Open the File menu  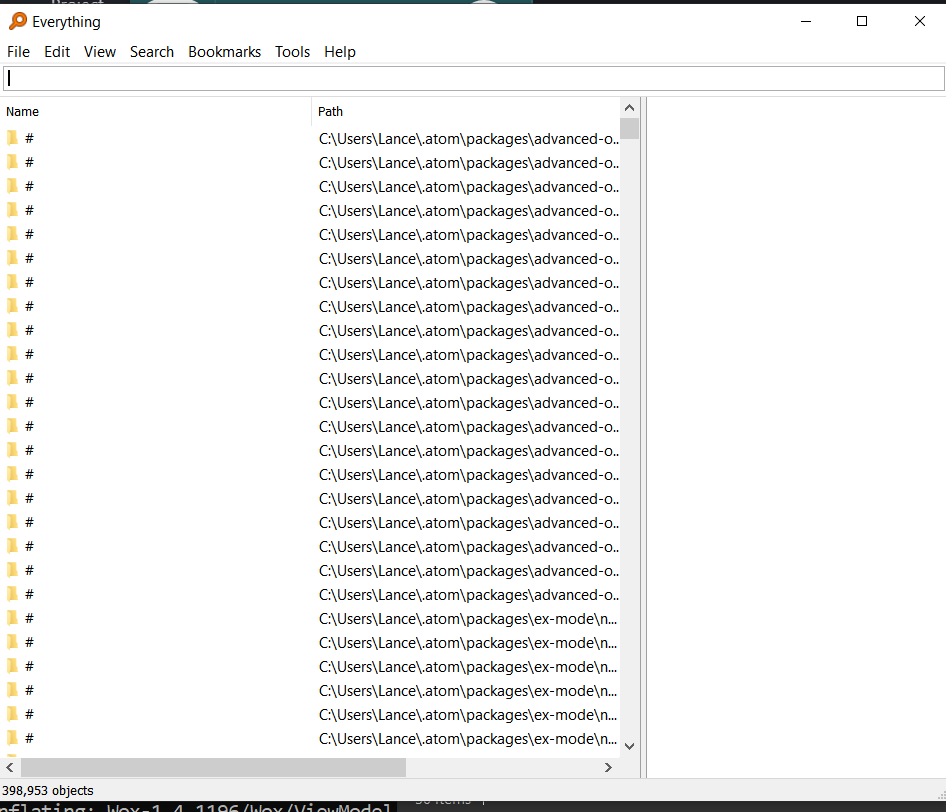click(x=18, y=51)
